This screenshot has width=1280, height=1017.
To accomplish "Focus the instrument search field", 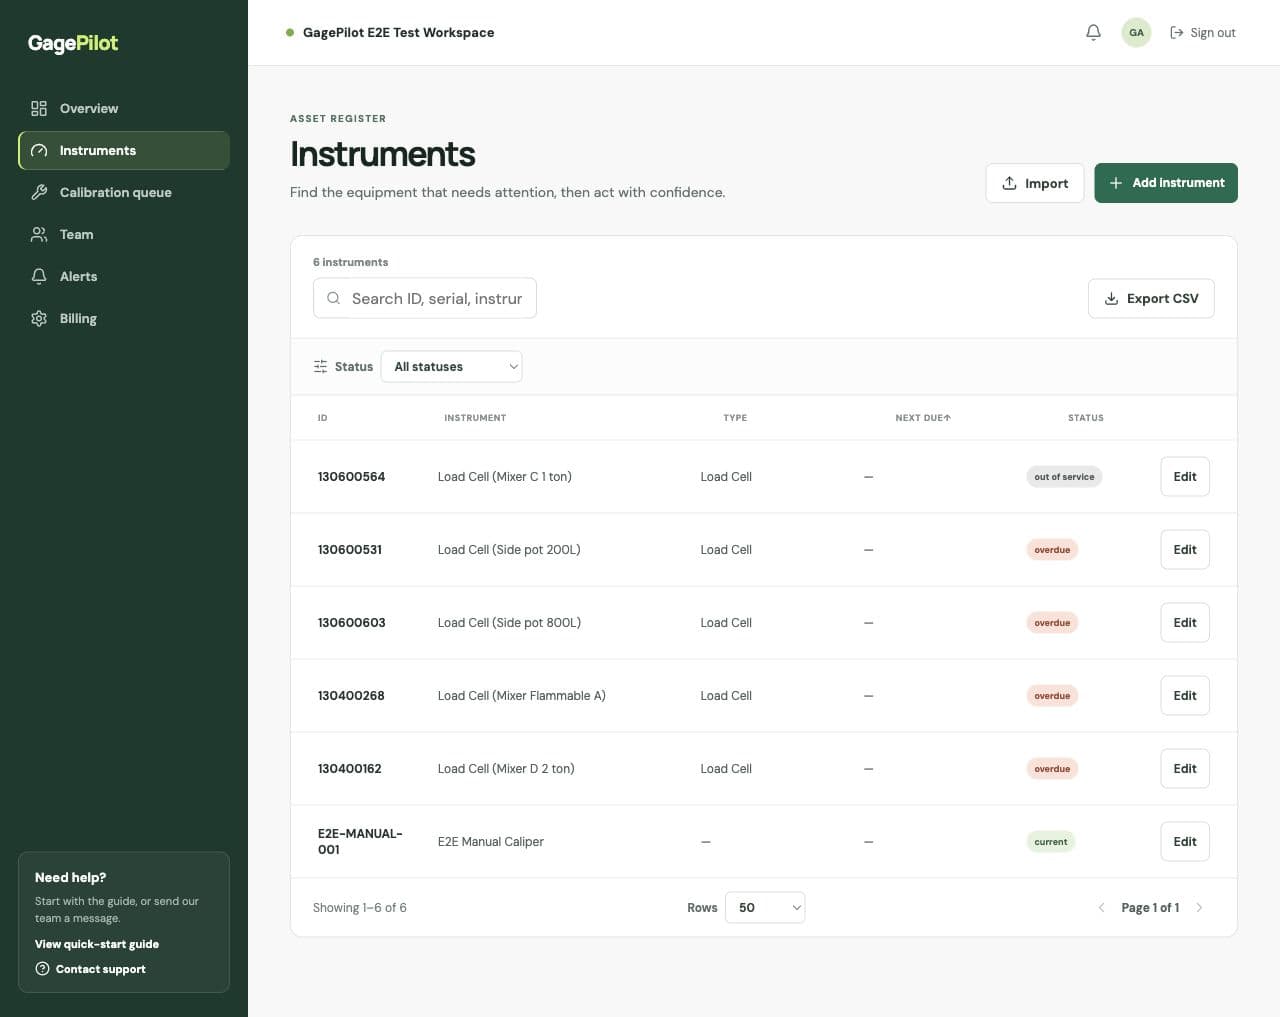I will (x=425, y=298).
